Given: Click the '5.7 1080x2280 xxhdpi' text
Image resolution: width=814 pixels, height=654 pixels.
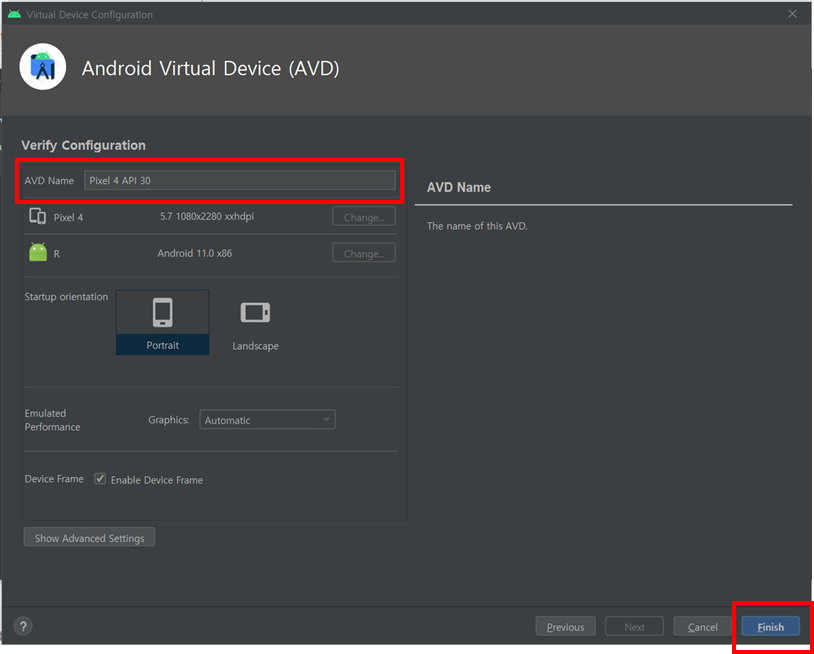Looking at the screenshot, I should click(x=207, y=216).
